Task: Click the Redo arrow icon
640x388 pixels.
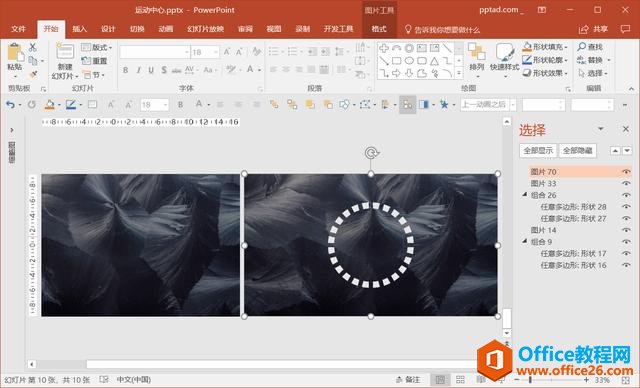Action: (x=31, y=105)
